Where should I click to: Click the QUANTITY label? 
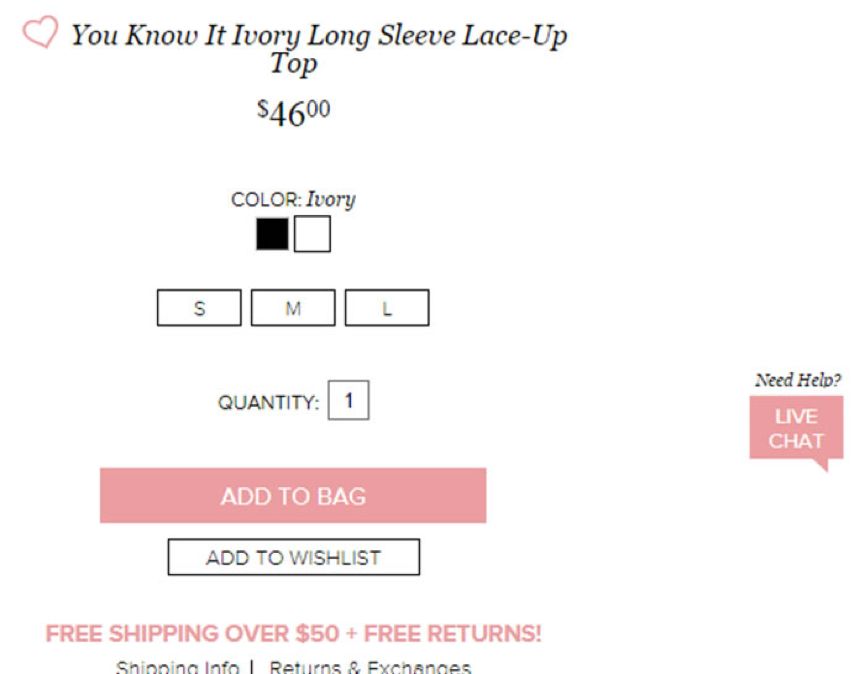(x=268, y=403)
